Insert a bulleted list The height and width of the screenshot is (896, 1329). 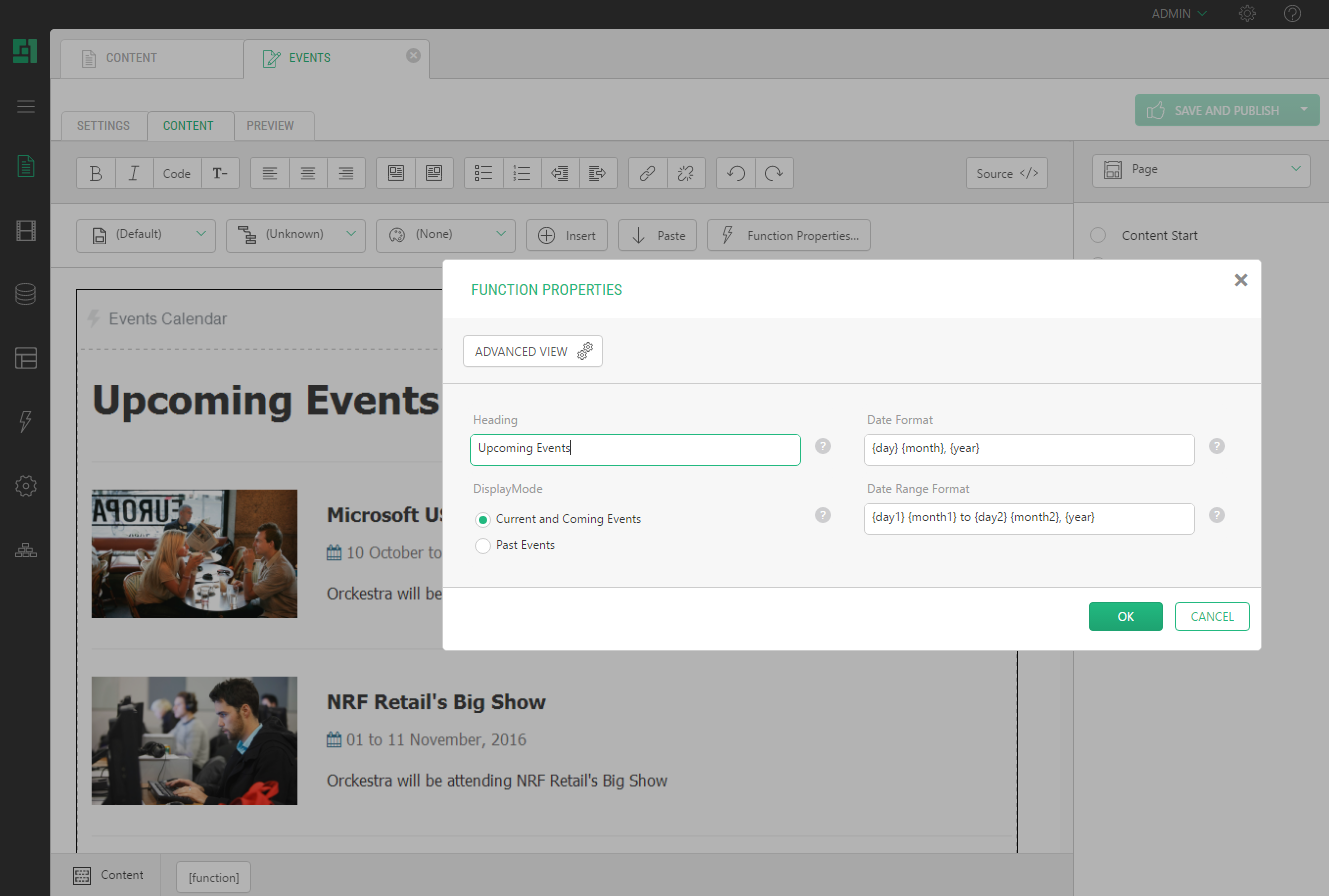pyautogui.click(x=484, y=173)
